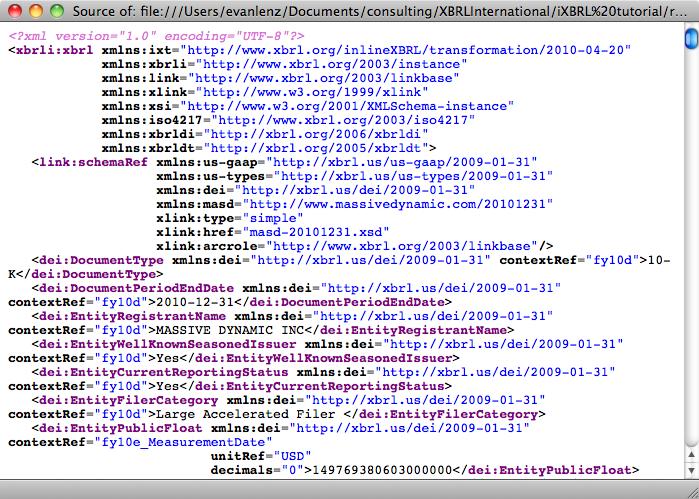The width and height of the screenshot is (699, 499).
Task: Click the xmlns:xlink attribute name
Action: pos(144,92)
